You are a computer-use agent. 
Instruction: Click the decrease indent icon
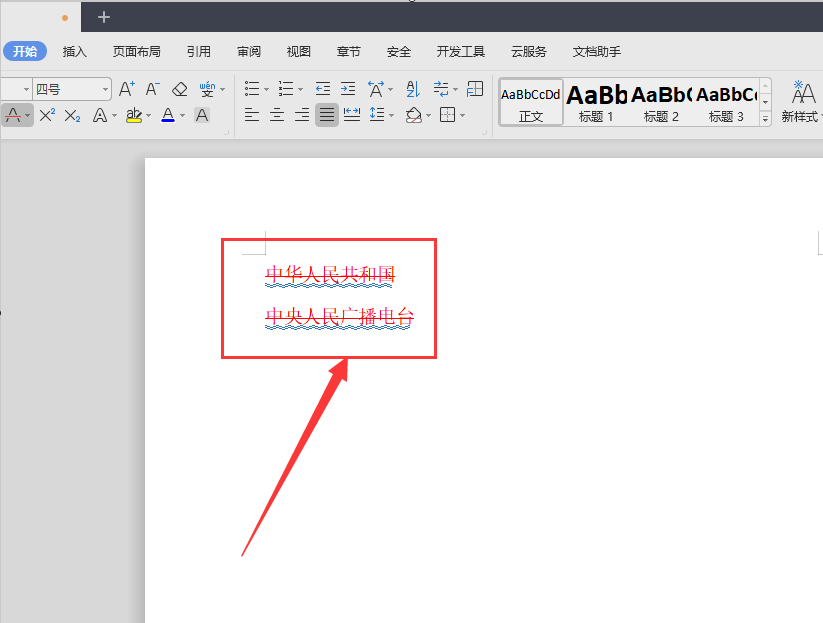pos(323,89)
